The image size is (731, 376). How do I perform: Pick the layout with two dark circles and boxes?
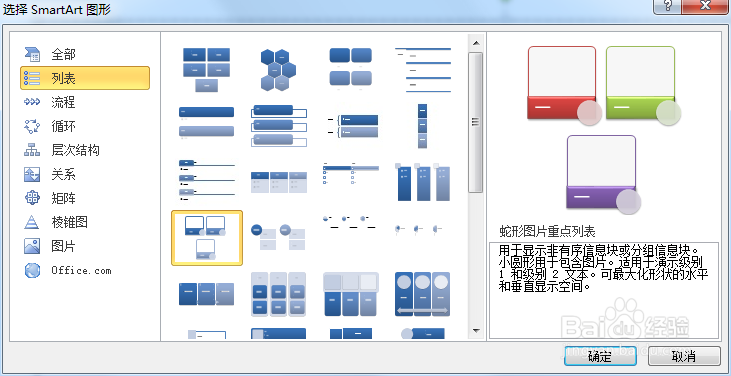279,237
